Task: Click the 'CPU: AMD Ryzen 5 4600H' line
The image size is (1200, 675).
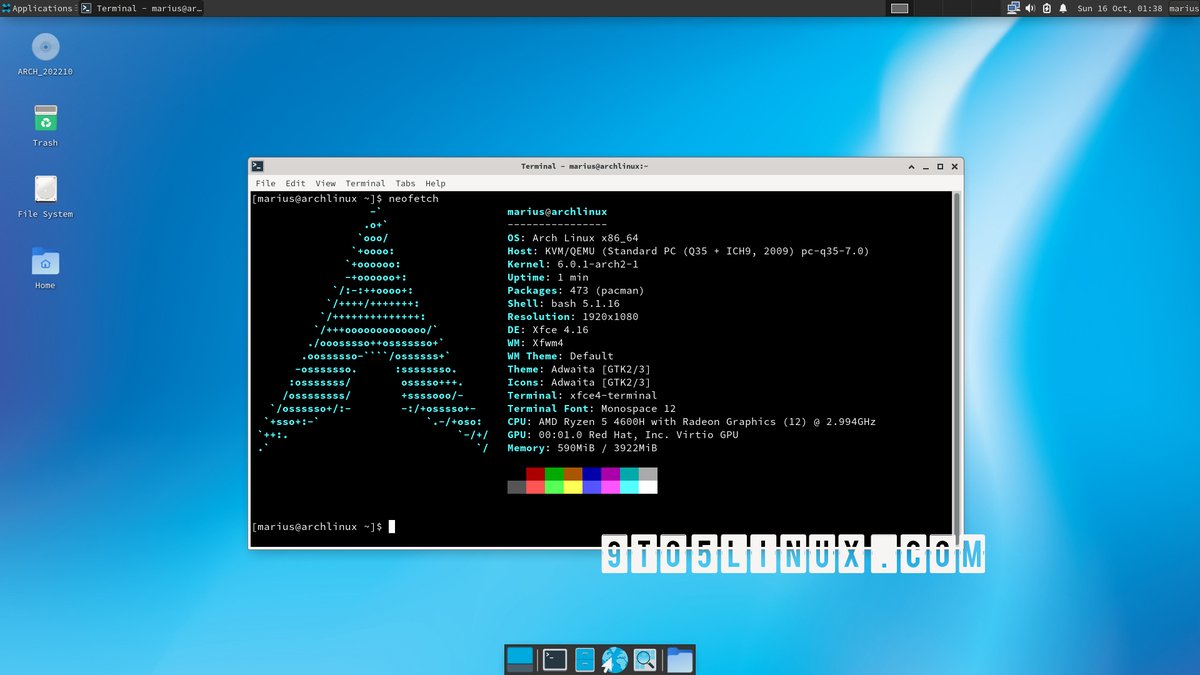Action: click(x=691, y=422)
